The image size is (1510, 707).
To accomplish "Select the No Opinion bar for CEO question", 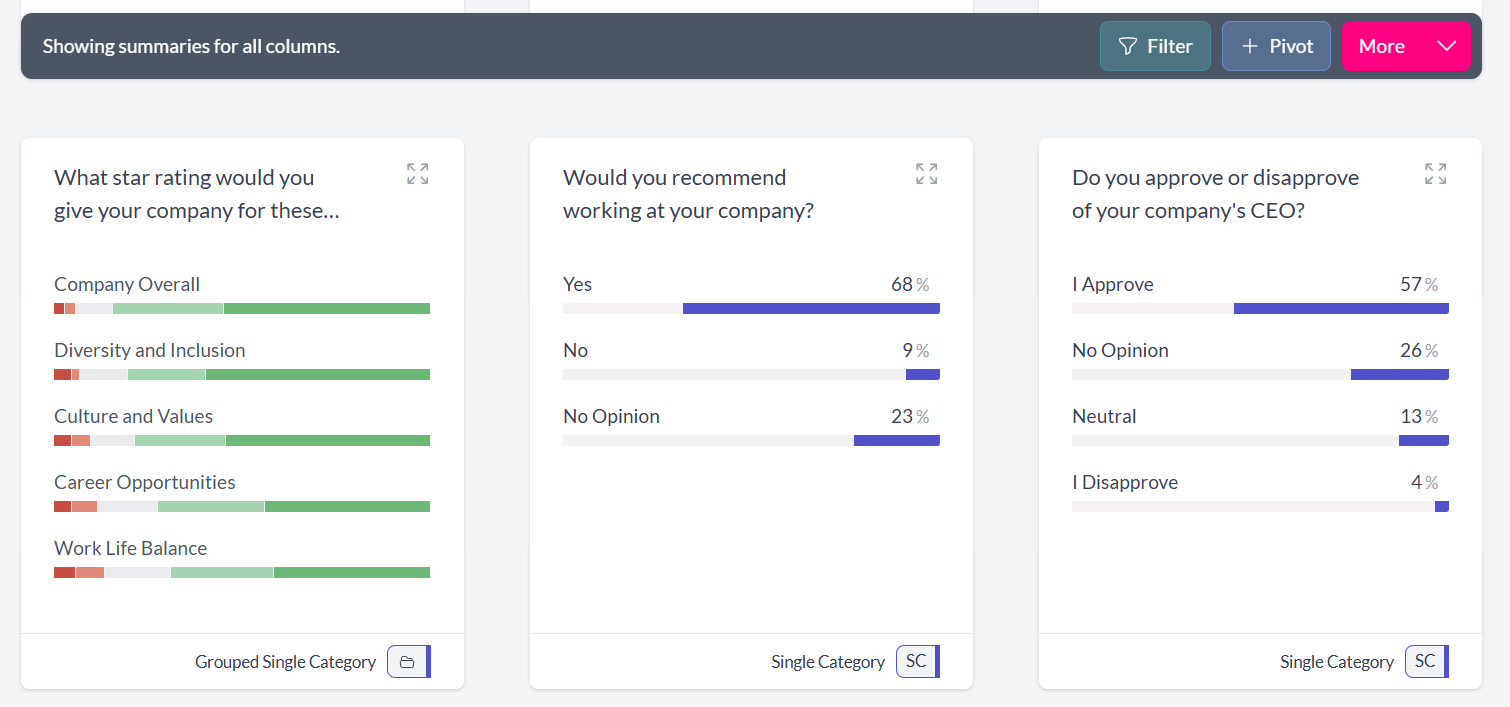I will [x=1260, y=375].
